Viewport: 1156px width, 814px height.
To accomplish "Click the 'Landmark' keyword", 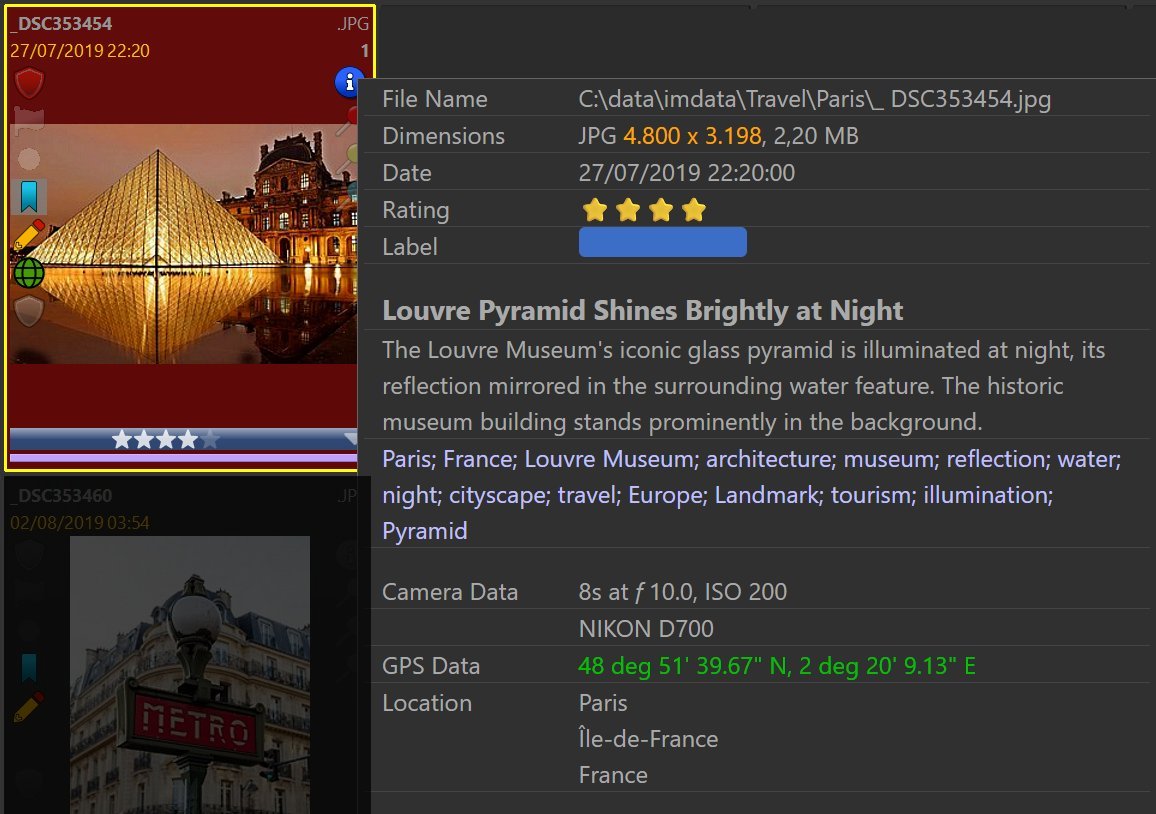I will click(767, 495).
